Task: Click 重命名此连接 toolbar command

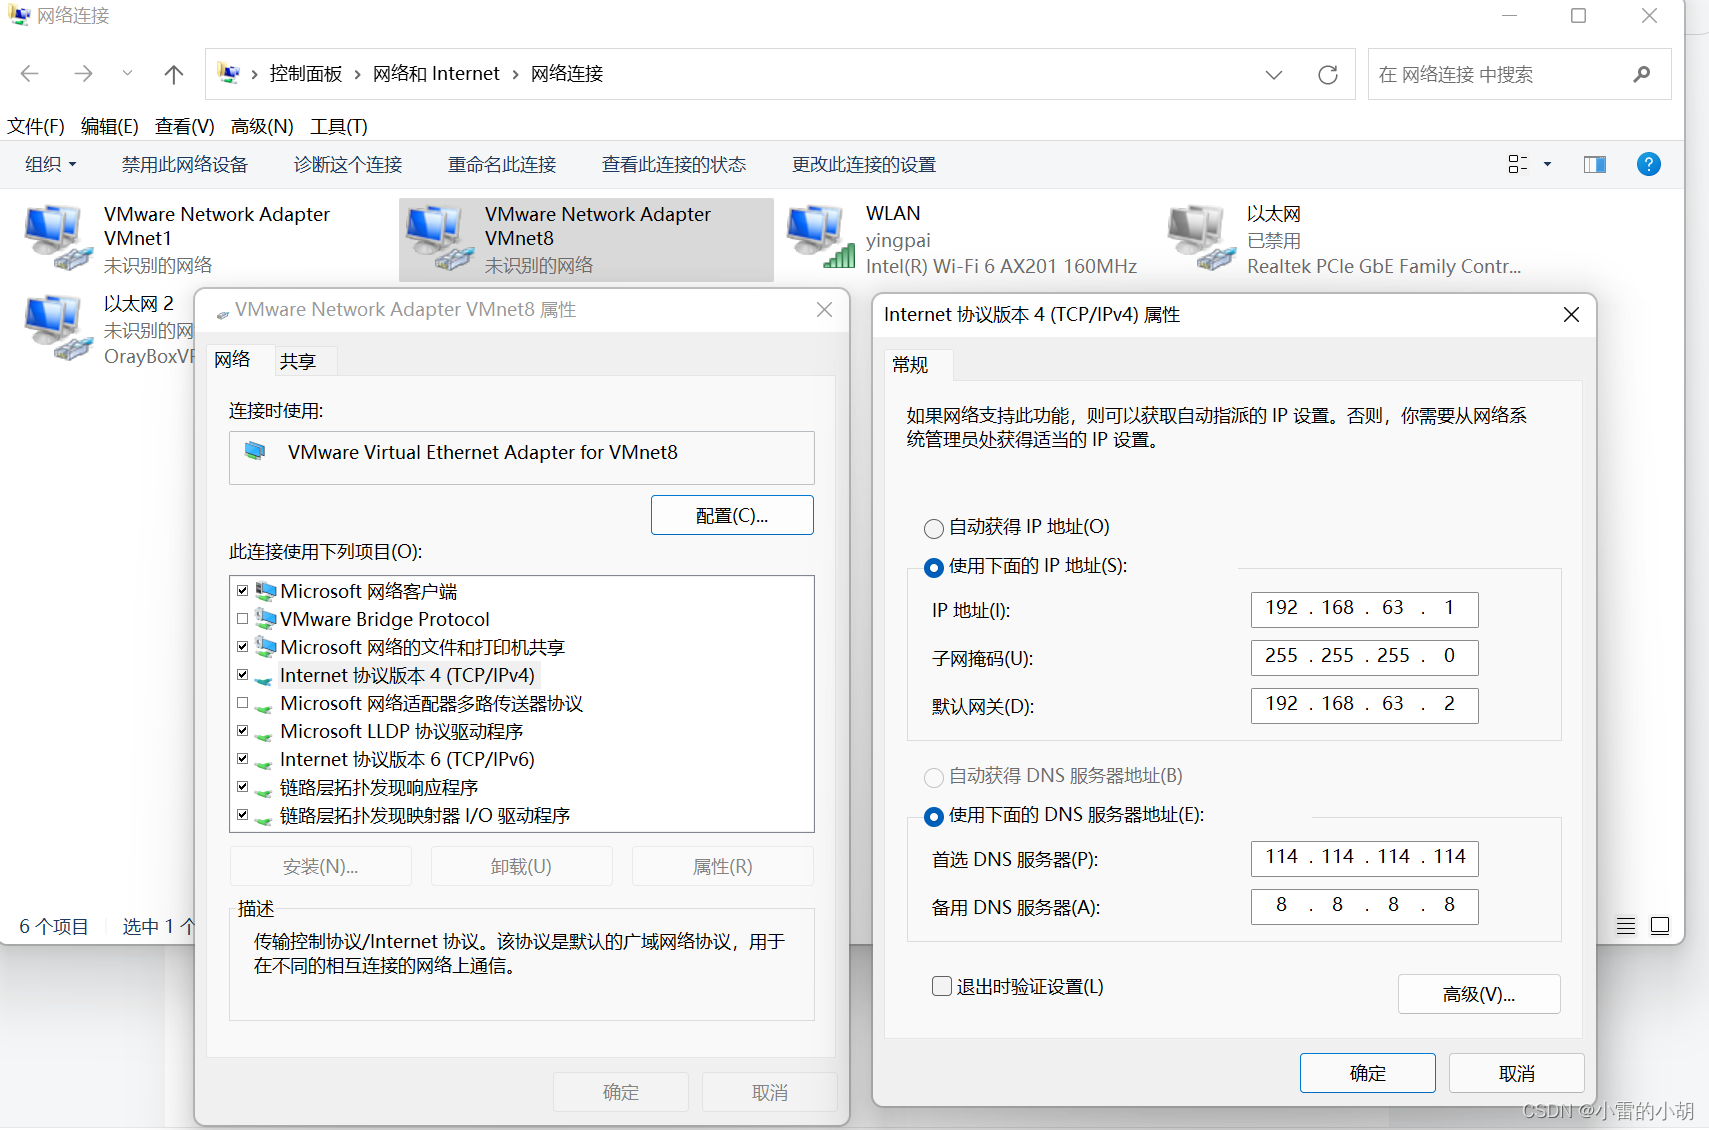Action: (x=502, y=164)
